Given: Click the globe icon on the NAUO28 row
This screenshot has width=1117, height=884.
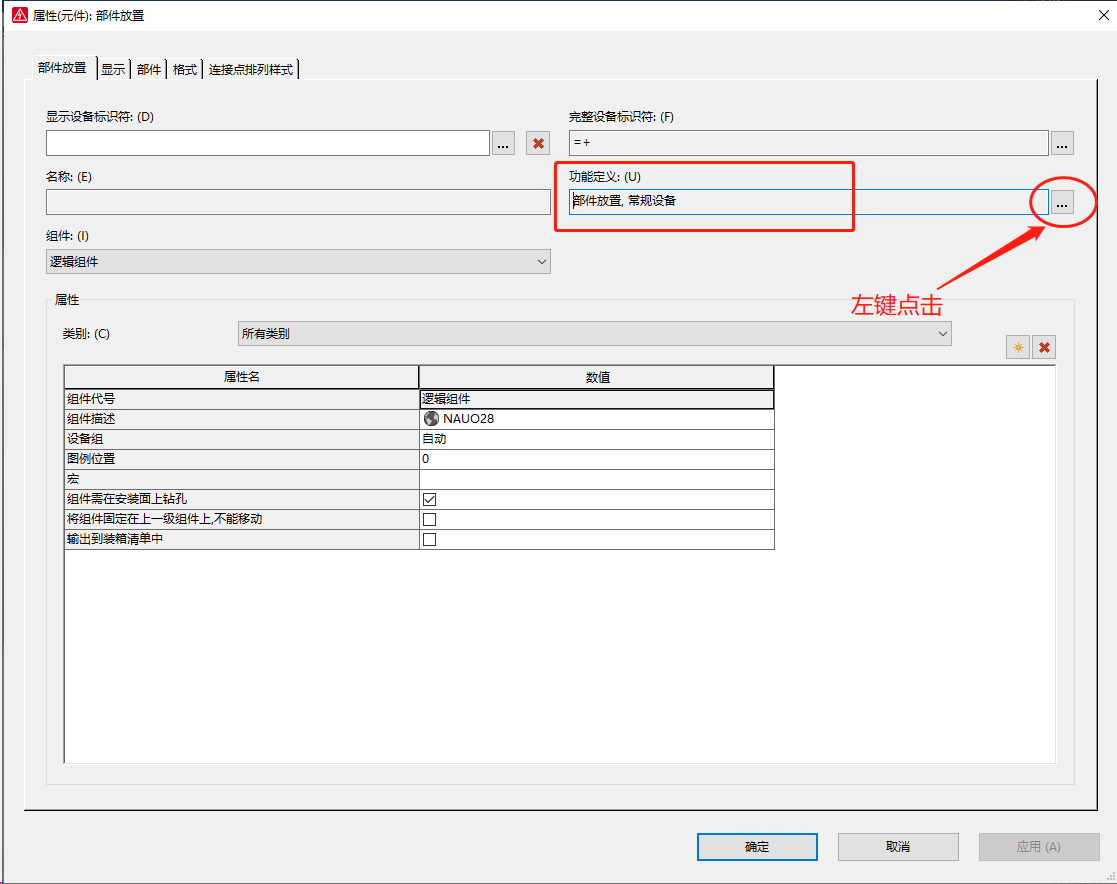Looking at the screenshot, I should [431, 418].
